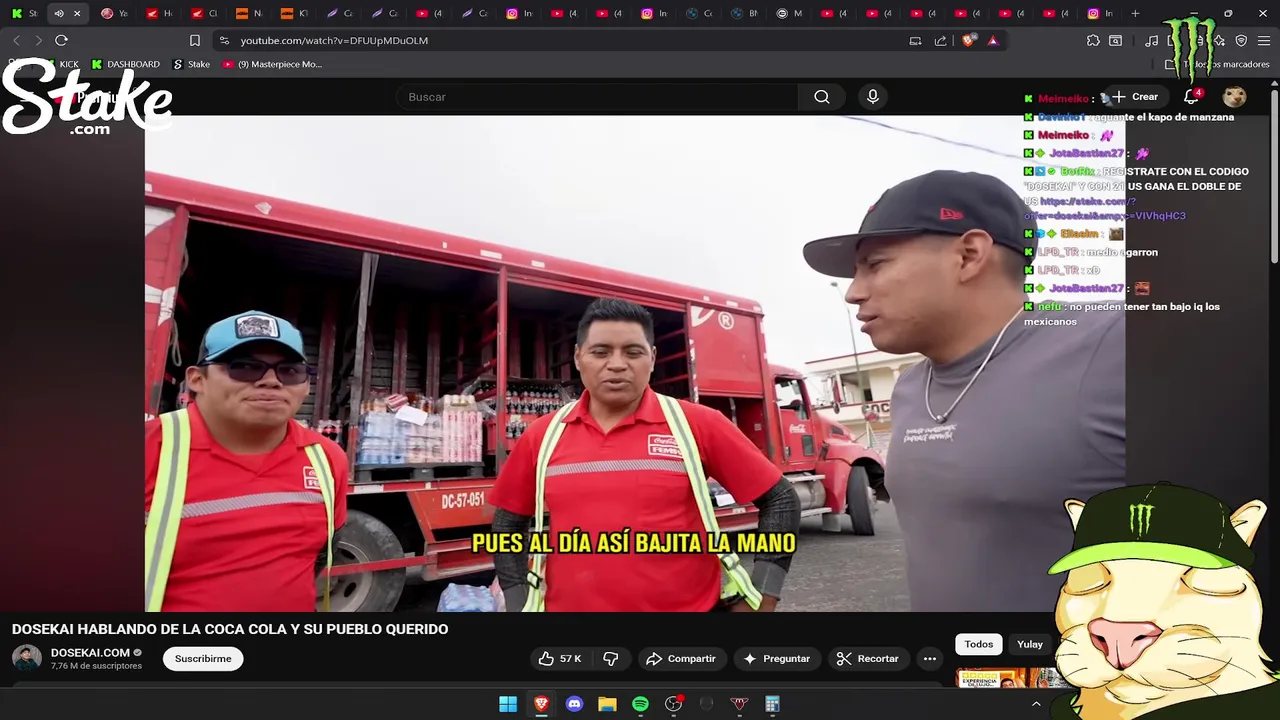1280x720 pixels.
Task: Like the video showing 57 K
Action: pos(560,658)
